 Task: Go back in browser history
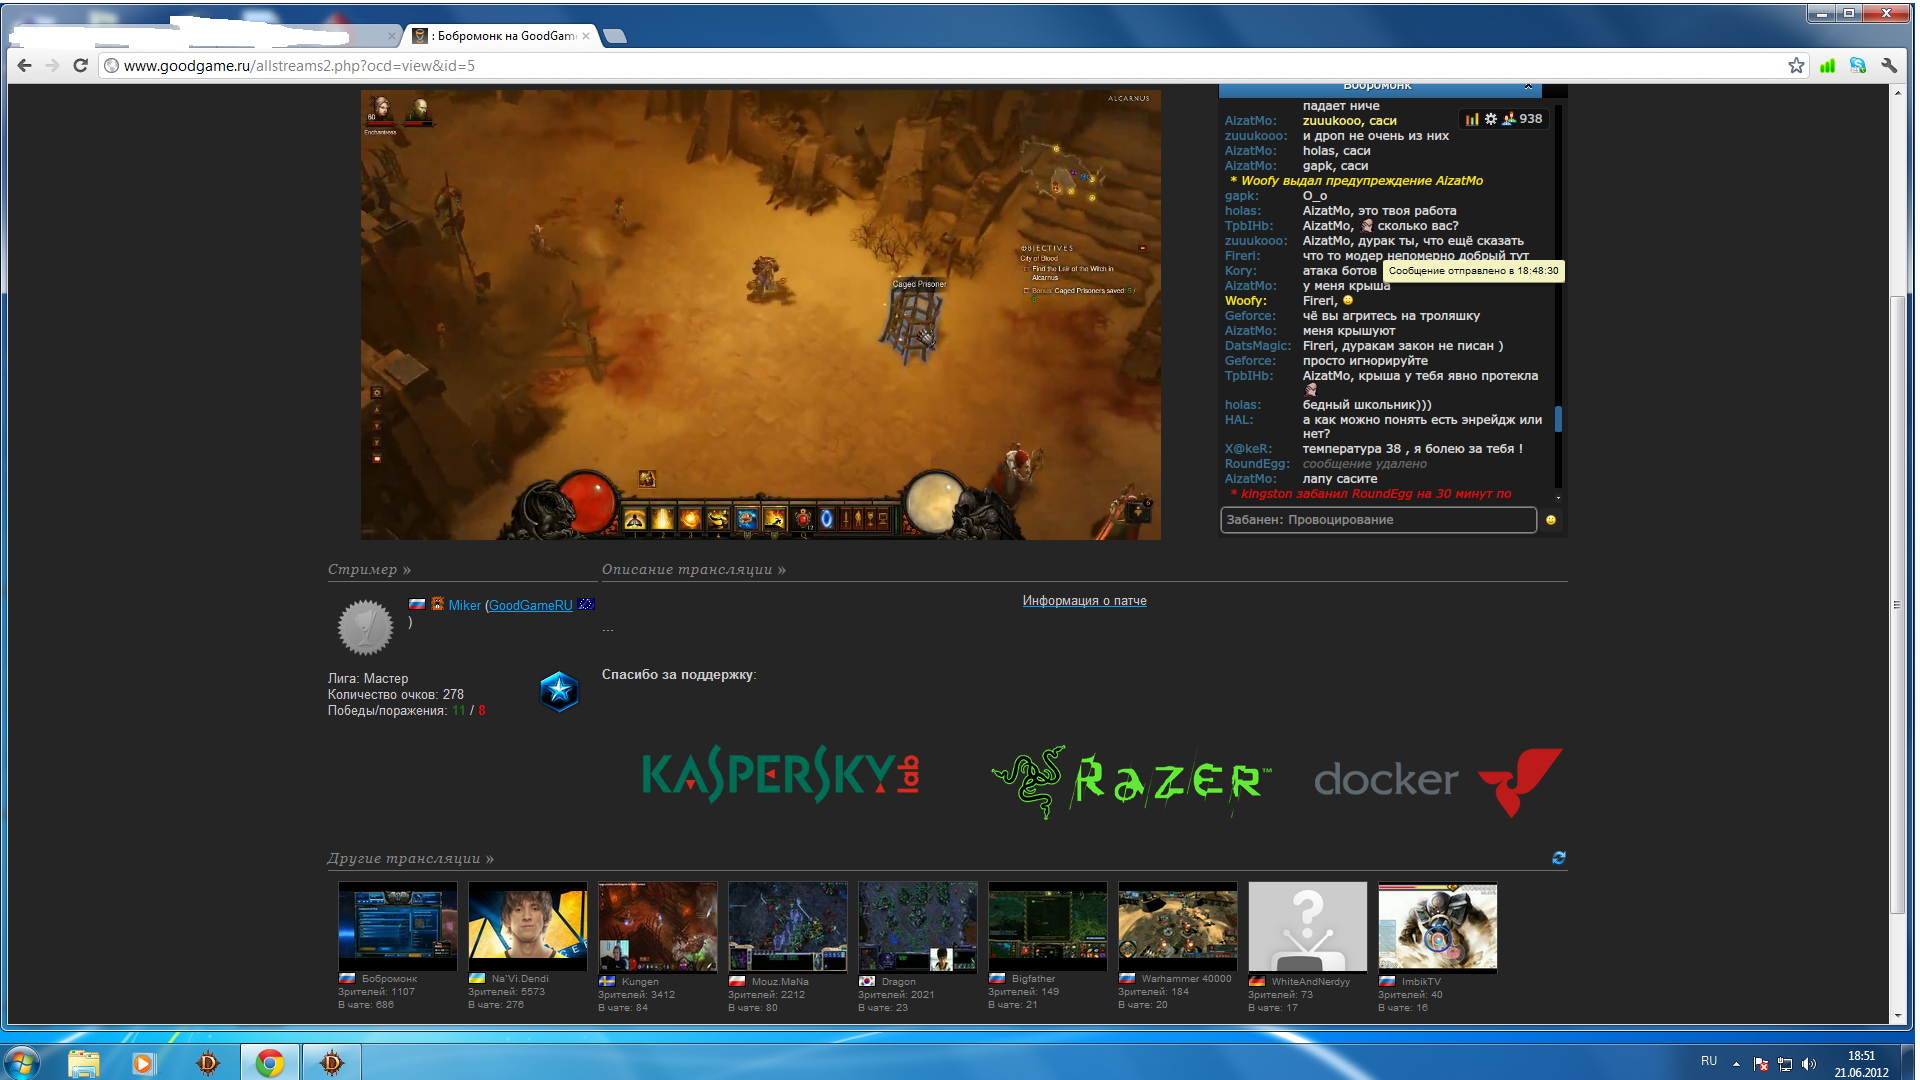point(25,66)
